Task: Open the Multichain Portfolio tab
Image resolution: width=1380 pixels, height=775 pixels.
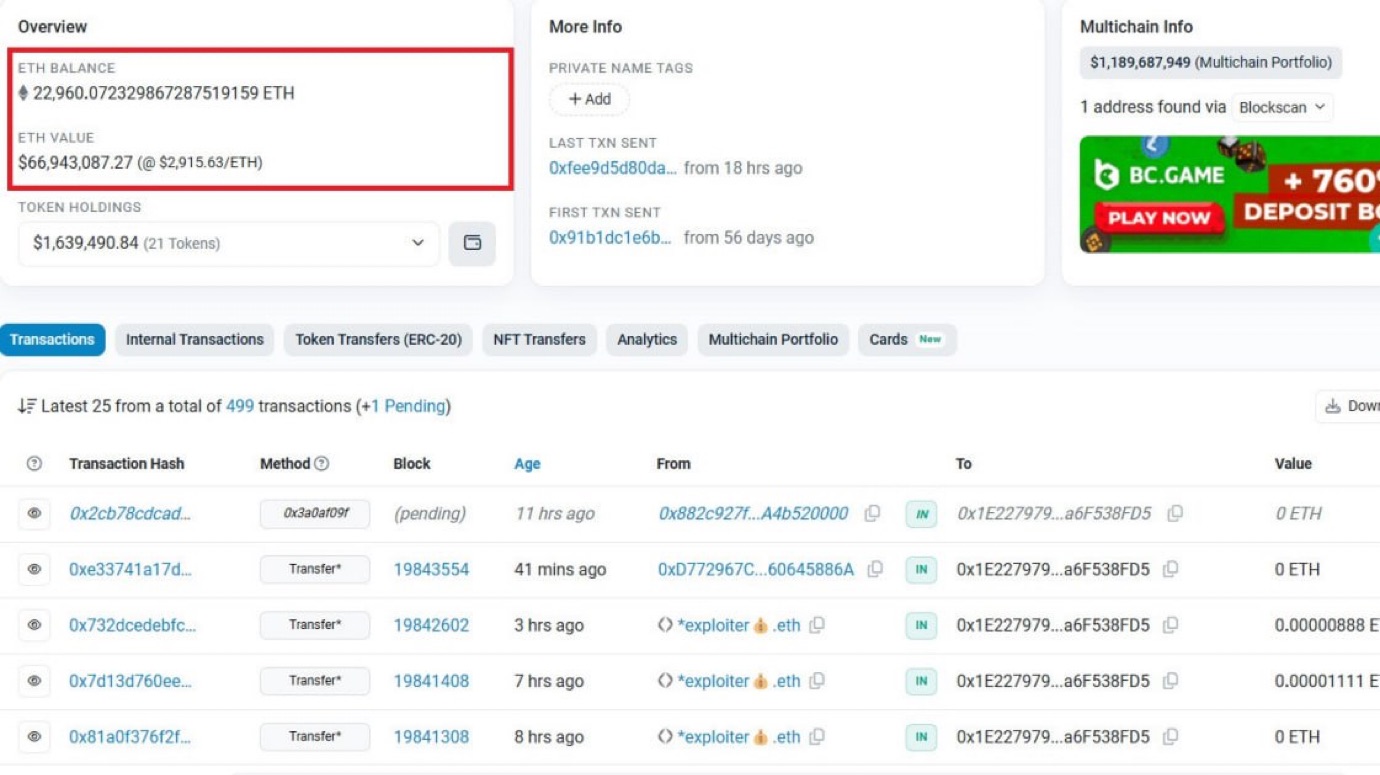Action: click(773, 340)
